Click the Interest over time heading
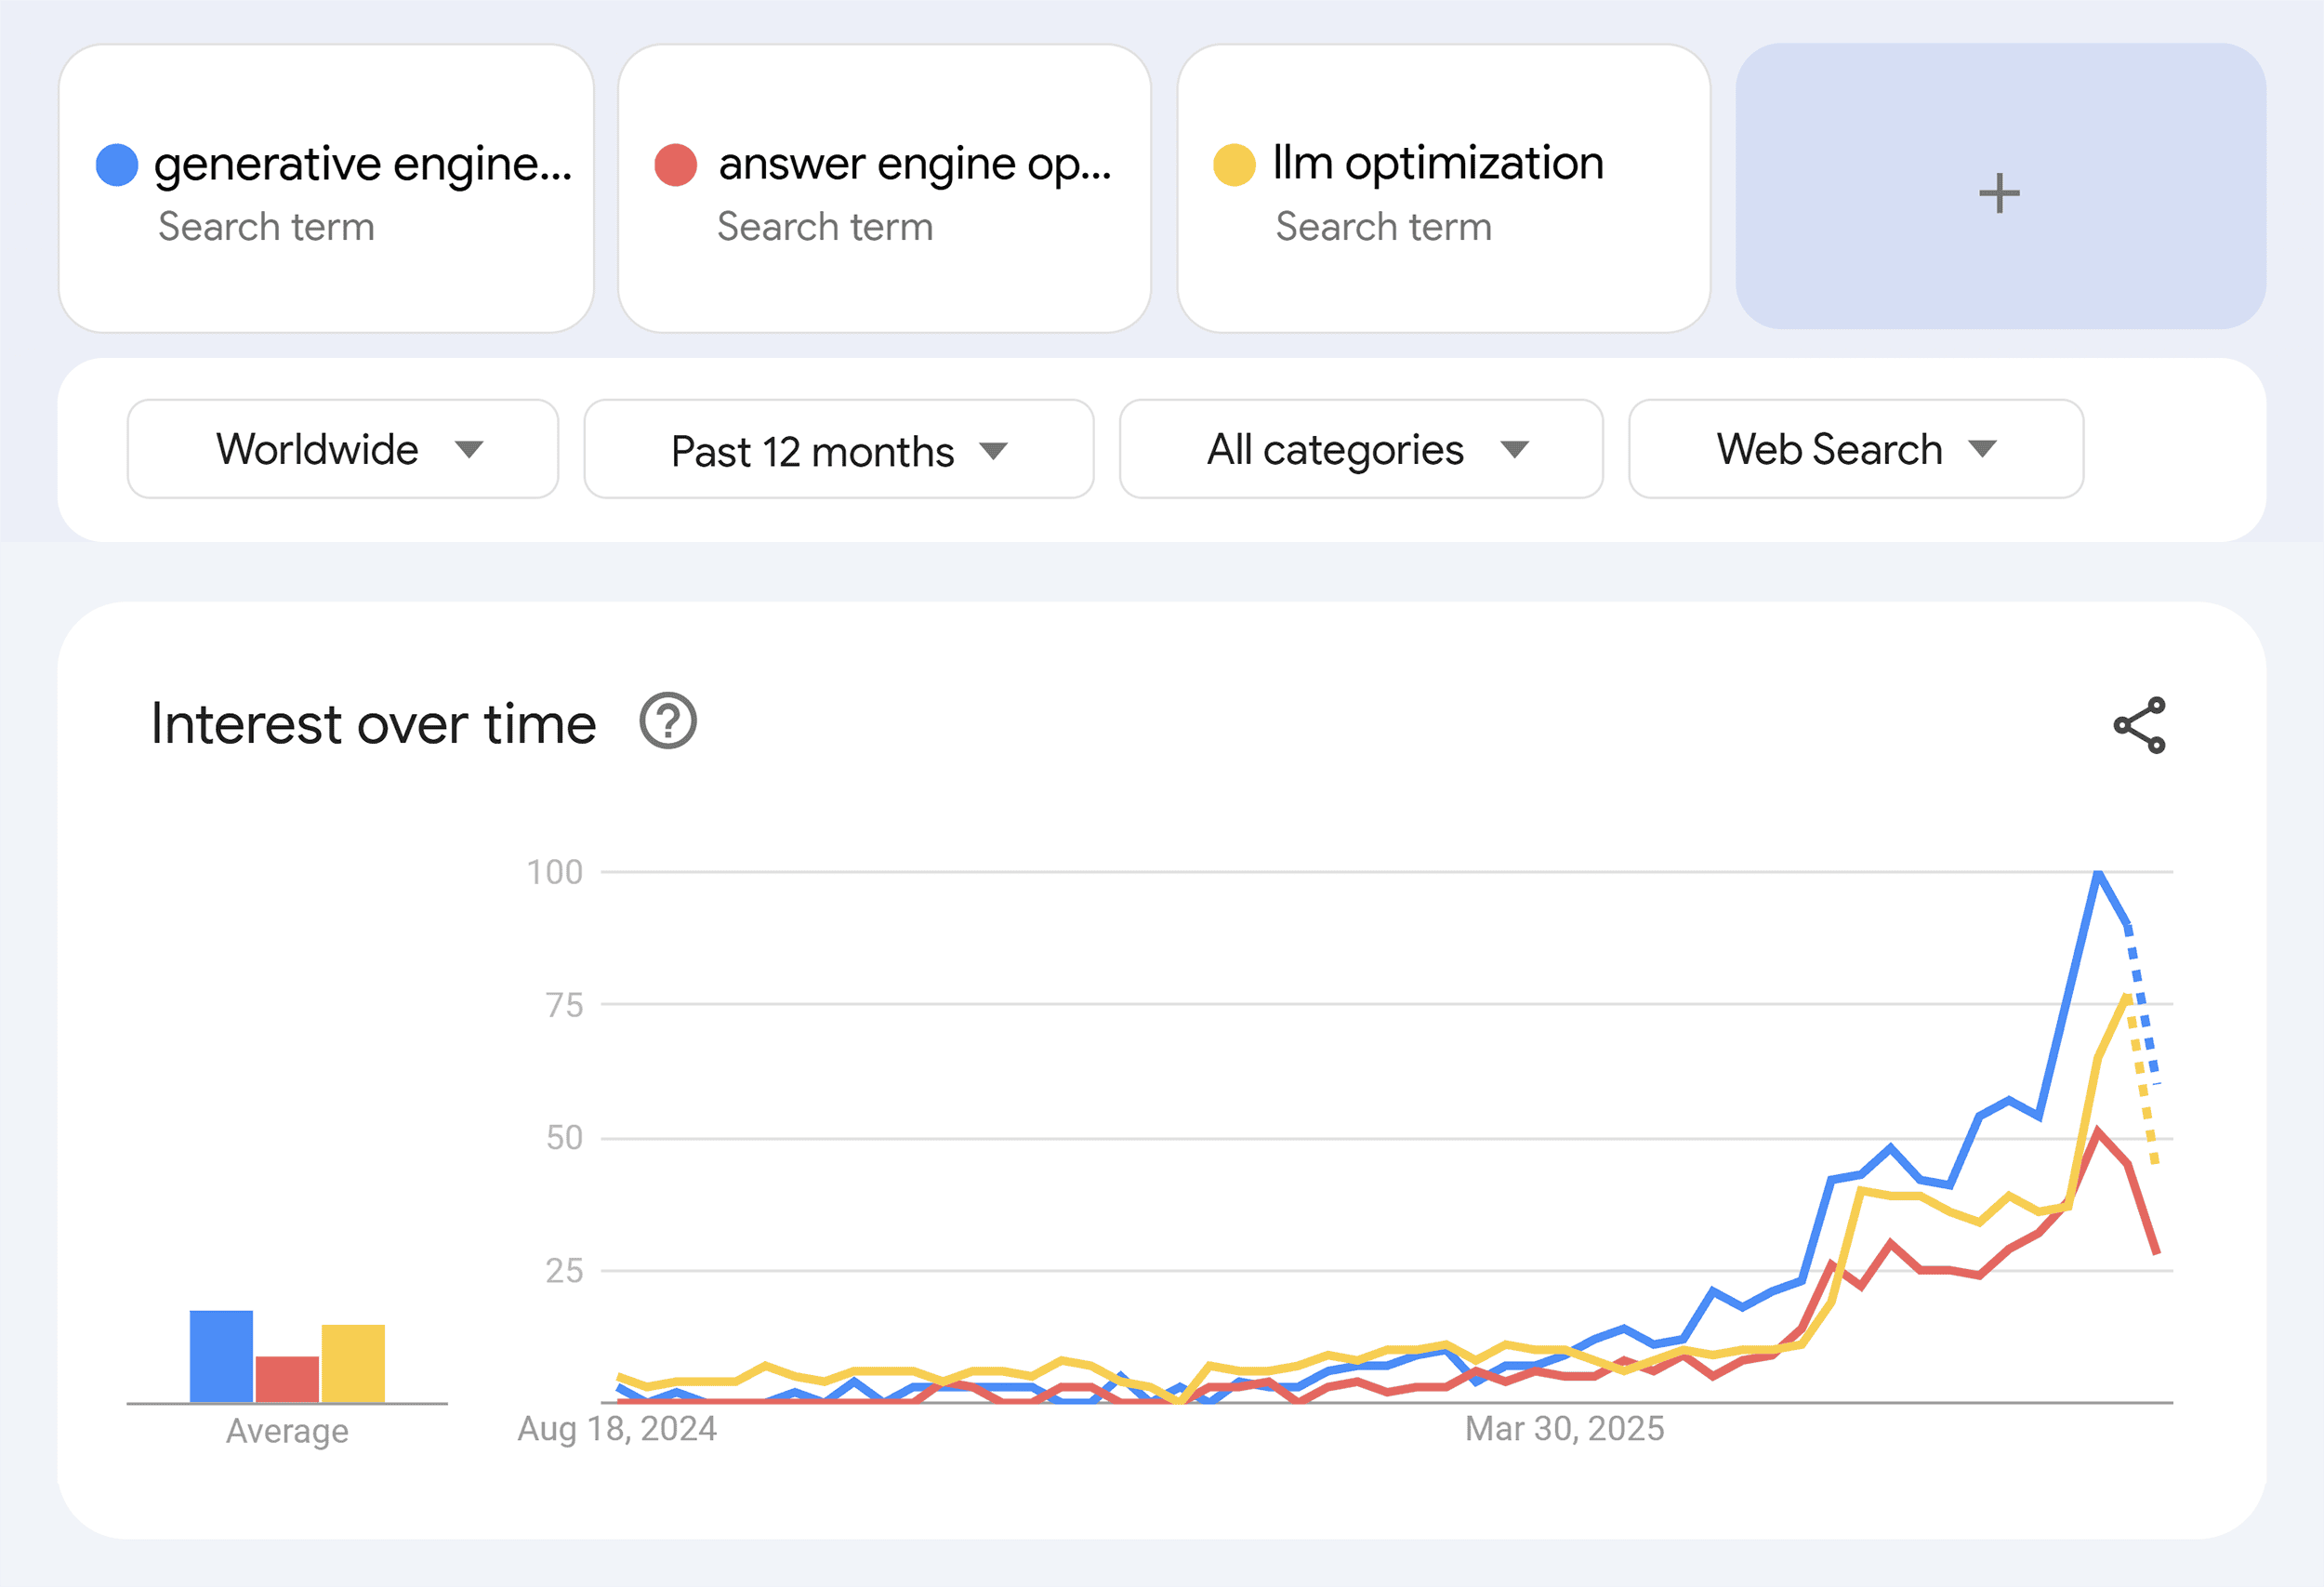The height and width of the screenshot is (1587, 2324). pos(373,722)
